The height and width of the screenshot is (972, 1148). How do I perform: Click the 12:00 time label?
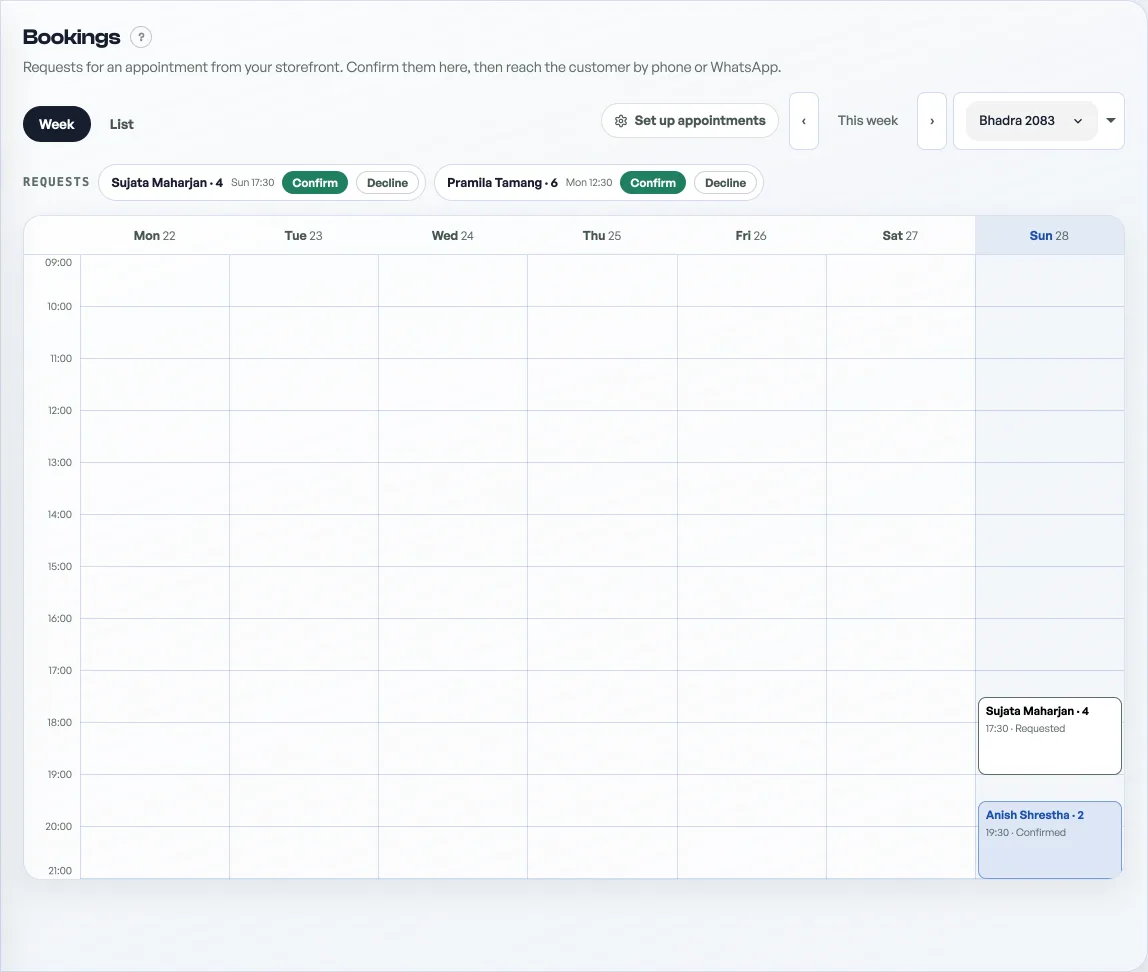tap(60, 411)
